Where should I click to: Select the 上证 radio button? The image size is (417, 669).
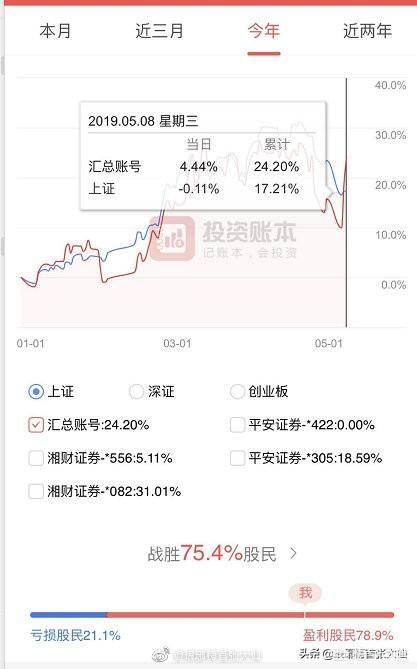point(36,391)
